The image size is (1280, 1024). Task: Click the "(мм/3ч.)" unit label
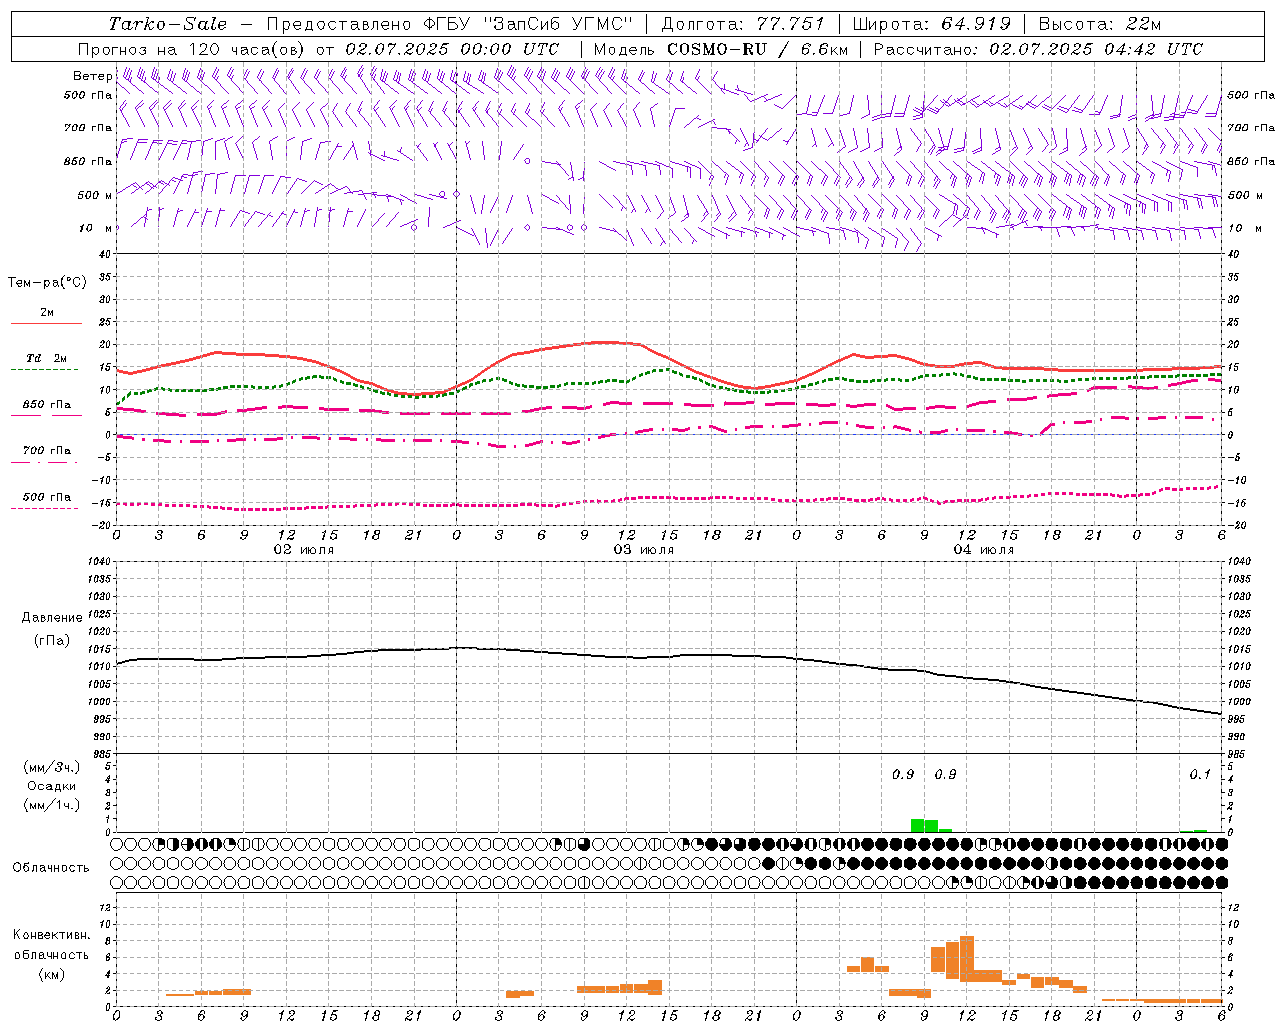(52, 767)
